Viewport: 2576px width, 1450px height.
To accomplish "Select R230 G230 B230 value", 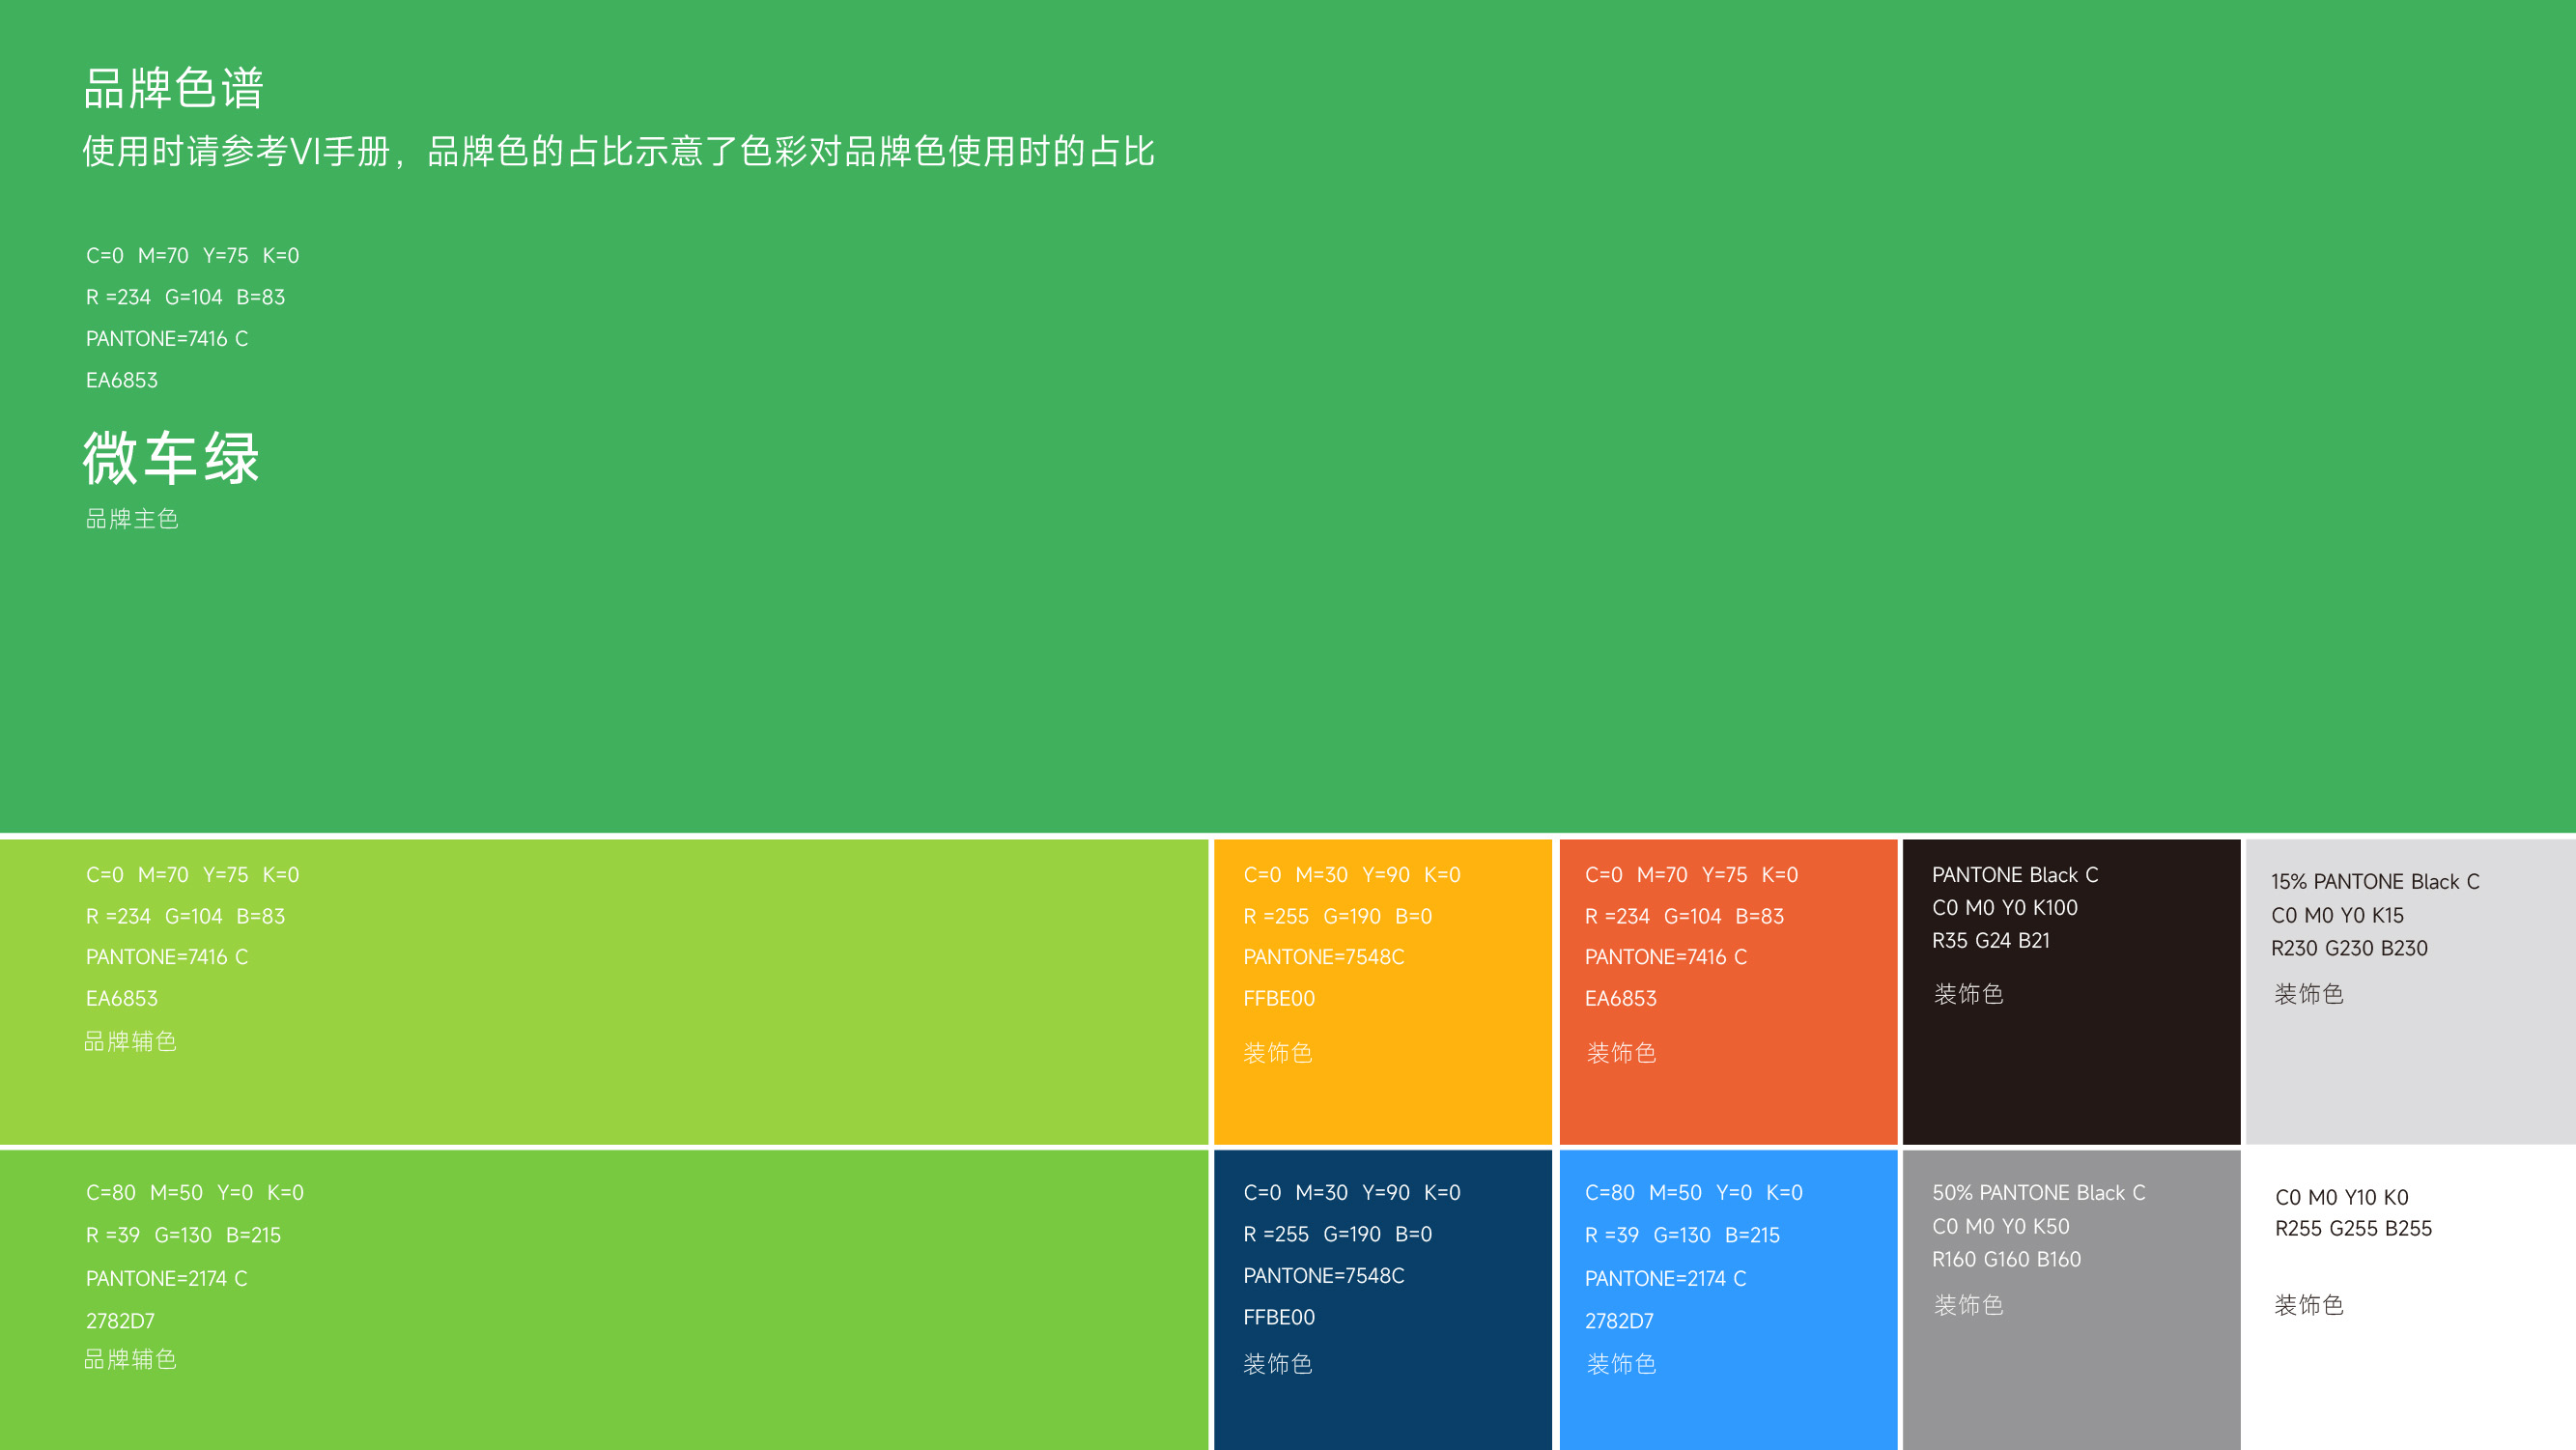I will [x=2349, y=947].
